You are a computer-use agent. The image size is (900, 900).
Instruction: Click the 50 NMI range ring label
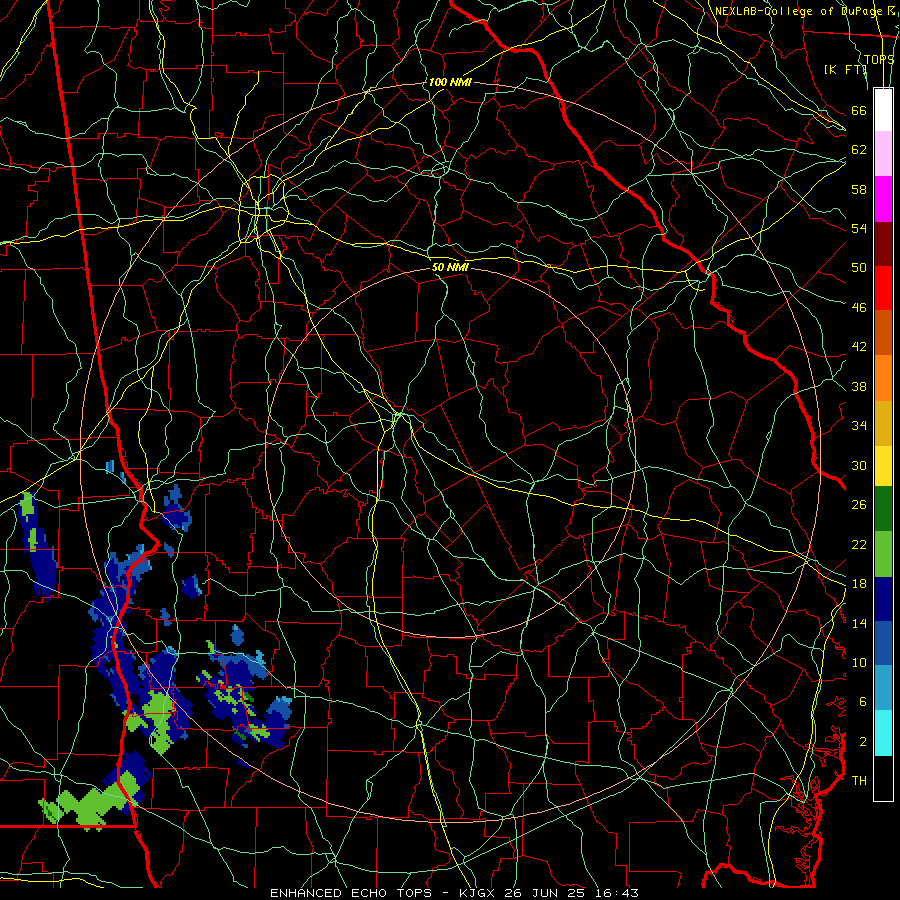[450, 267]
